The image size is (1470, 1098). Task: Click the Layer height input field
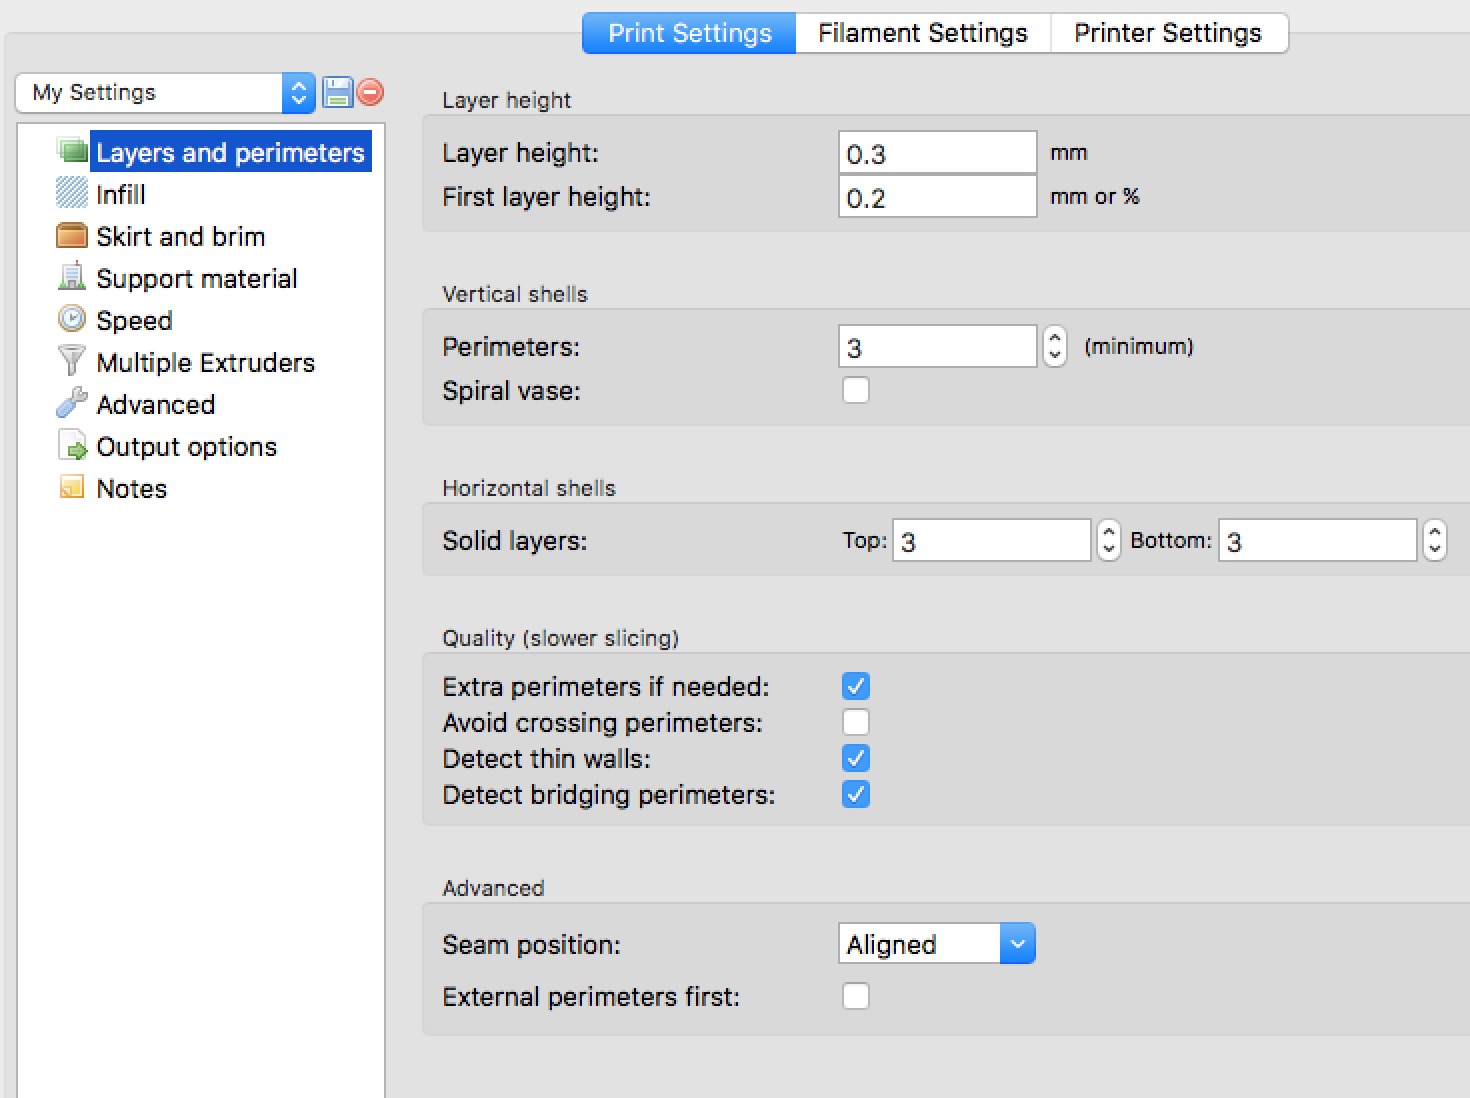938,153
